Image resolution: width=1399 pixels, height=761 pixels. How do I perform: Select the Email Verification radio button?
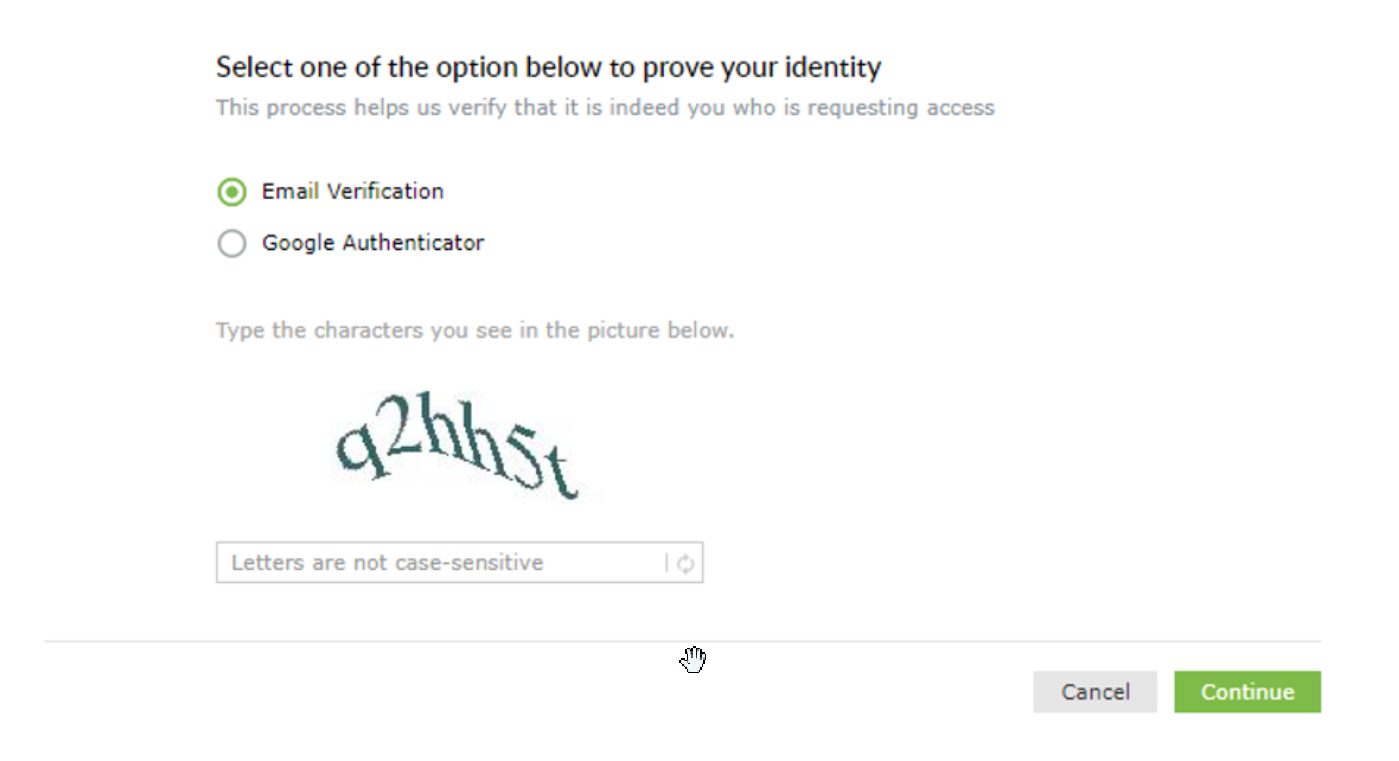232,192
